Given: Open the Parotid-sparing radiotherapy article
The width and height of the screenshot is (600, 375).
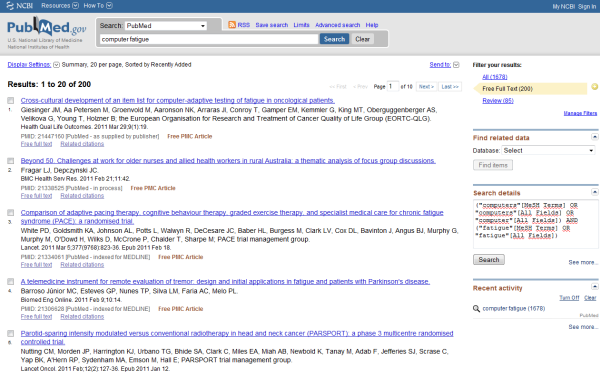Looking at the screenshot, I should click(x=237, y=338).
